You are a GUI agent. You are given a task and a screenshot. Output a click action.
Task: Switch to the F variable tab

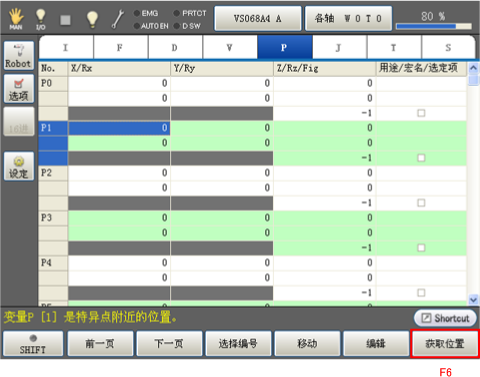121,48
